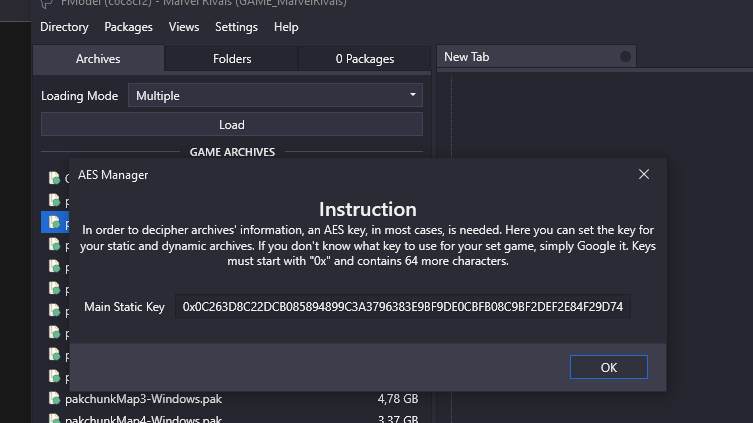Click the pakchunkMap3-Windows.pak file icon
This screenshot has width=753, height=423.
54,399
